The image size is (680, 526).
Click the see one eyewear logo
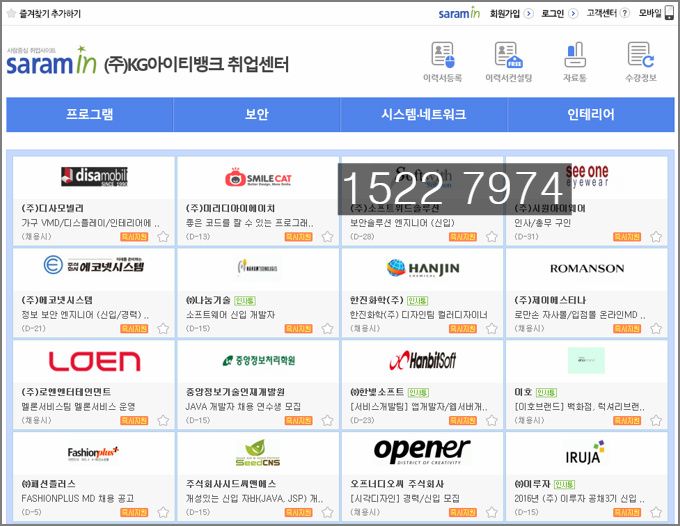pos(587,176)
